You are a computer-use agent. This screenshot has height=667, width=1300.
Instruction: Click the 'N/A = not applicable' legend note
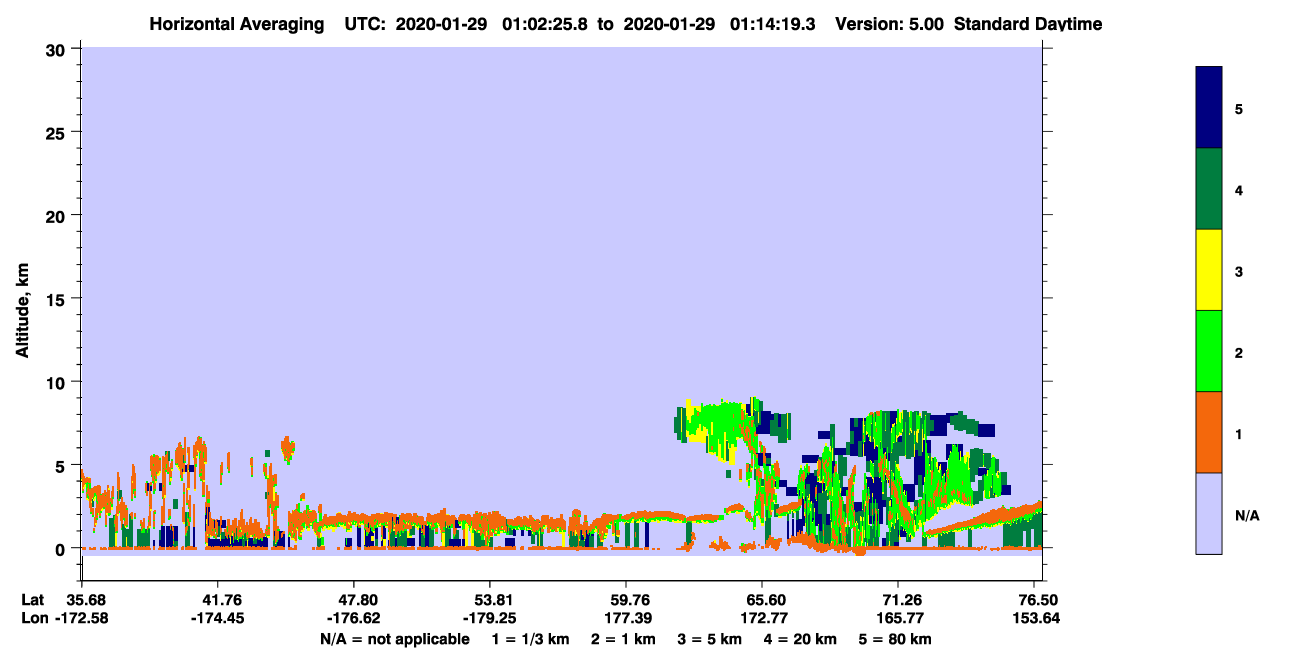point(395,639)
